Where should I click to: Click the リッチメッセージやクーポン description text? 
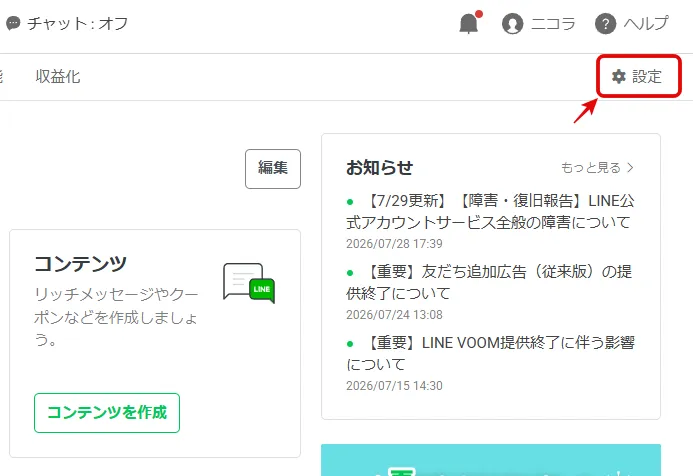point(116,317)
